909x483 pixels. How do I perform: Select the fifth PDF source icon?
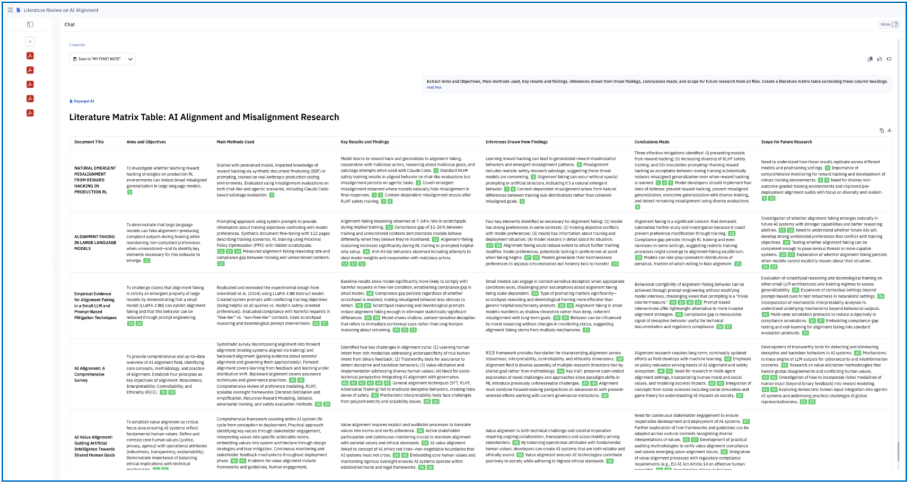coord(31,115)
